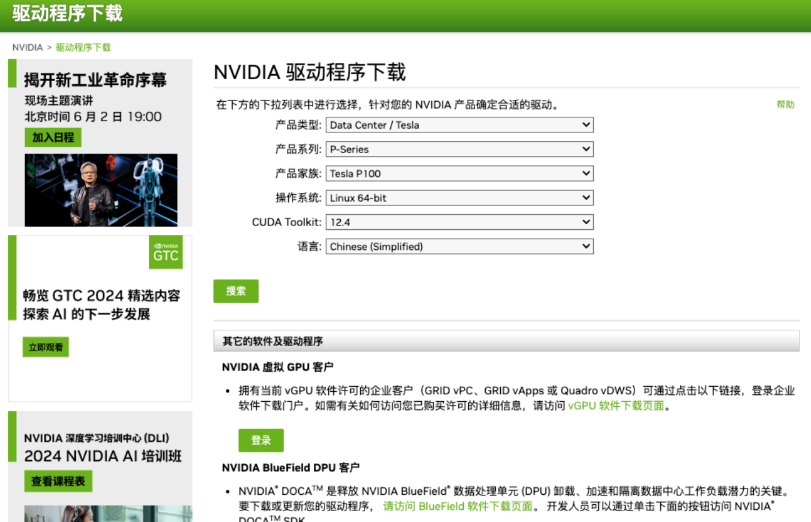Click the NVIDIA 虚拟 GPU 客户 heading
This screenshot has height=522, width=811.
click(278, 367)
